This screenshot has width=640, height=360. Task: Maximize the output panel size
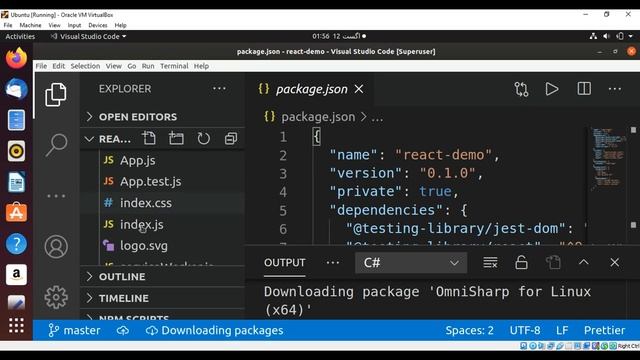[x=584, y=262]
